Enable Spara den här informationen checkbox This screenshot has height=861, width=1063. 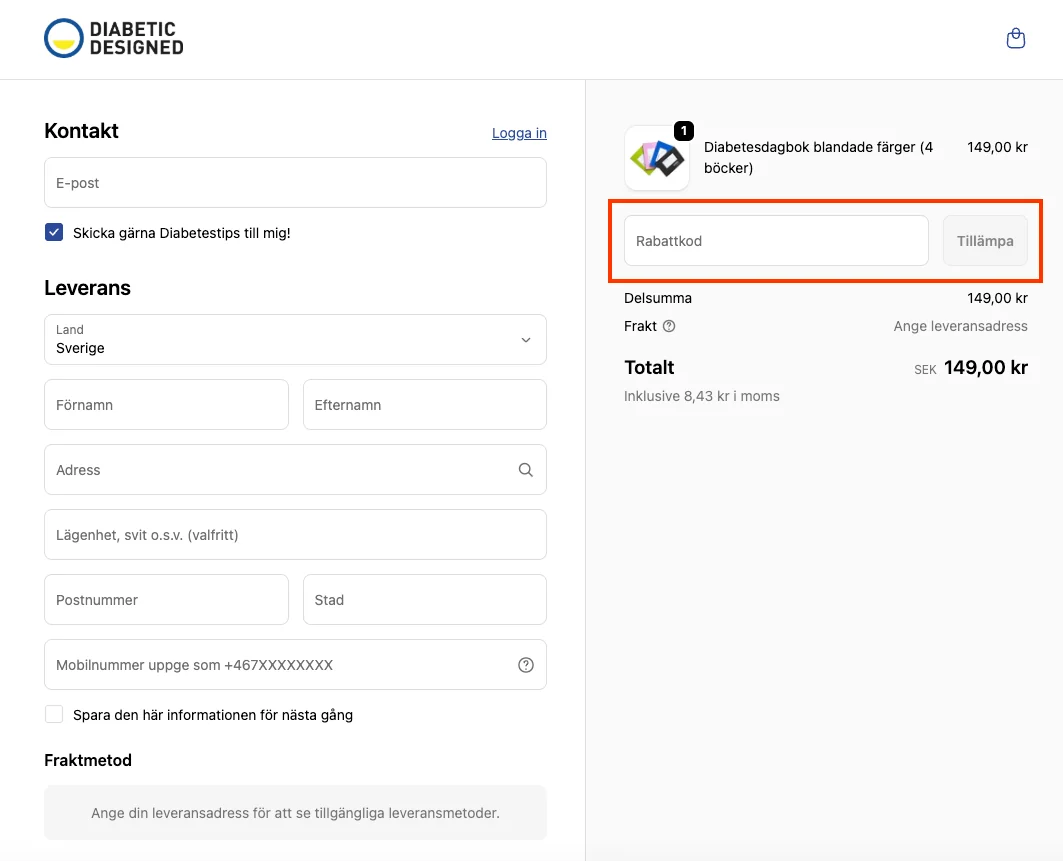point(54,715)
